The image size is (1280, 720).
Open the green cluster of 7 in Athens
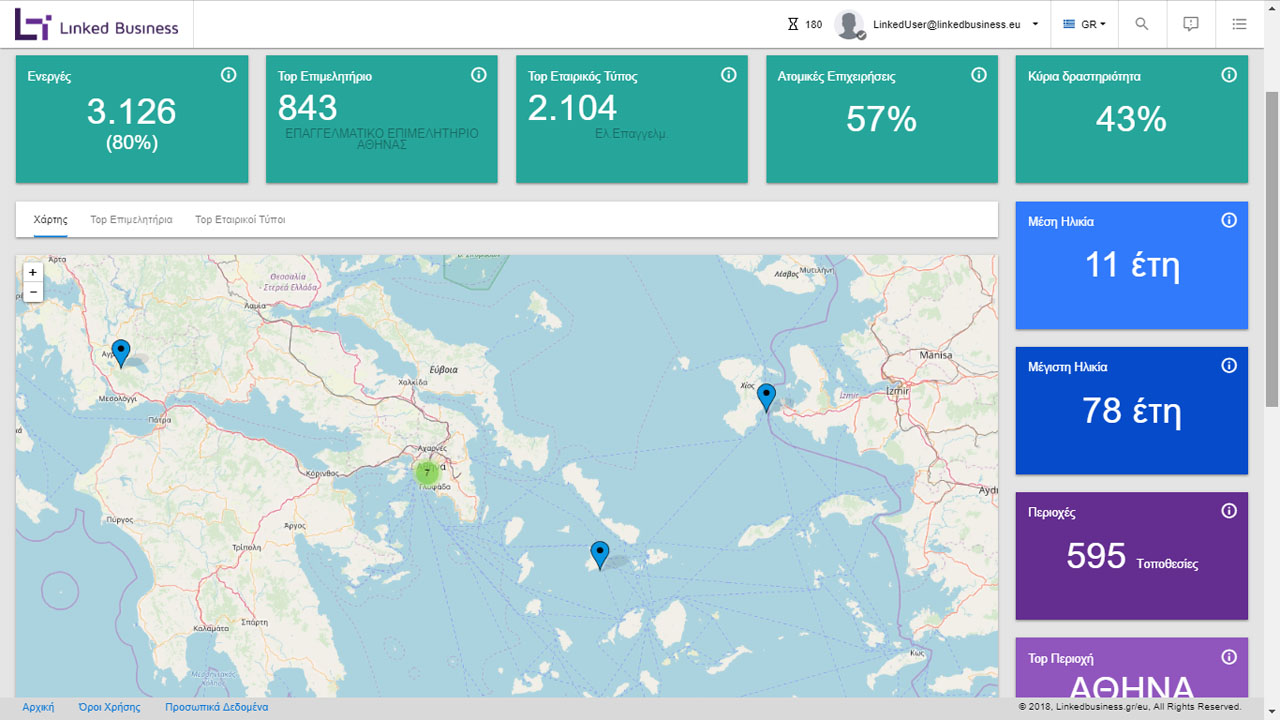tap(427, 472)
